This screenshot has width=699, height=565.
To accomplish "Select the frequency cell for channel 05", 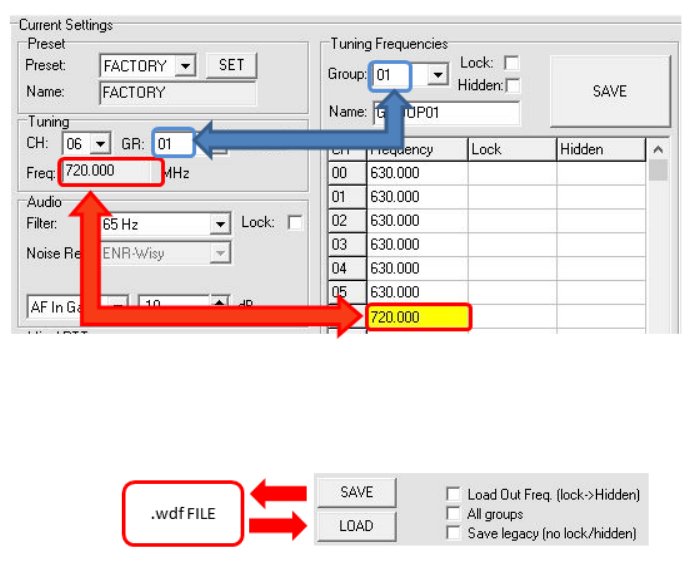I will coord(417,292).
